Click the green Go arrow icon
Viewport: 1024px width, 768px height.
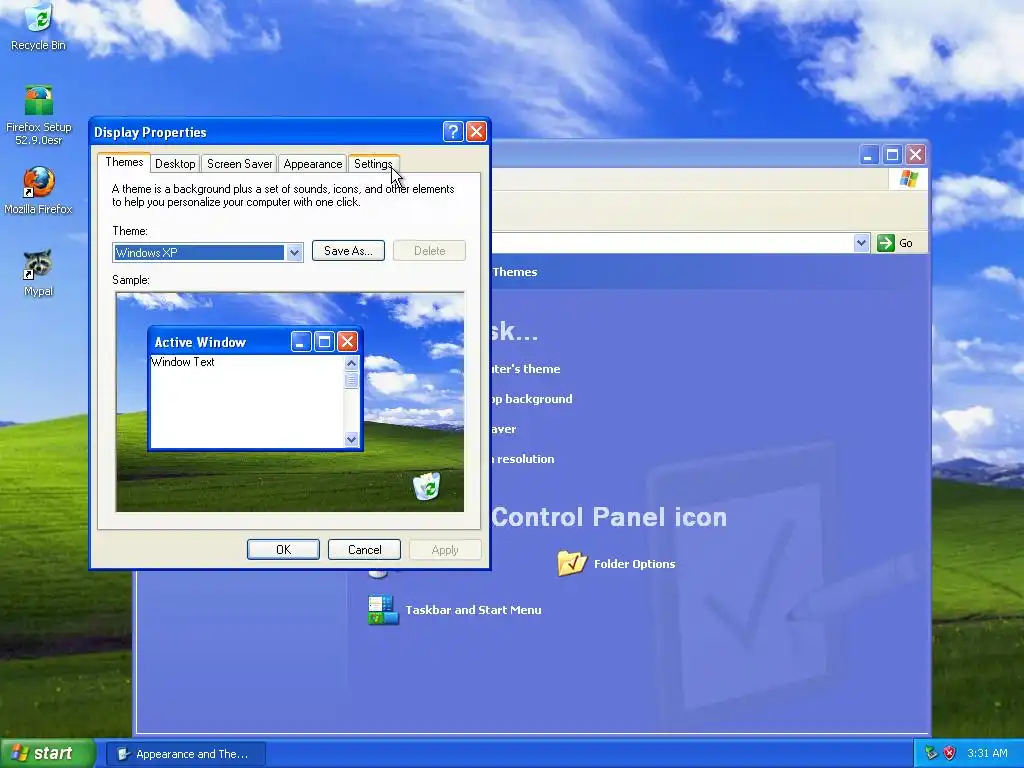pos(886,243)
